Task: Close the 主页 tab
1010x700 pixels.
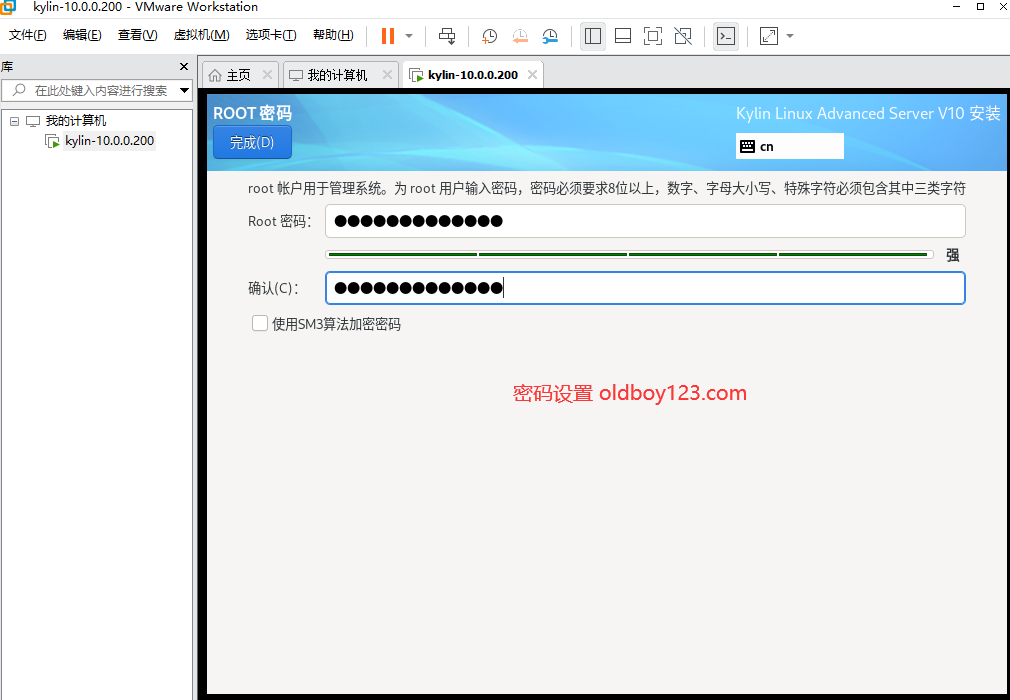Action: pos(267,75)
